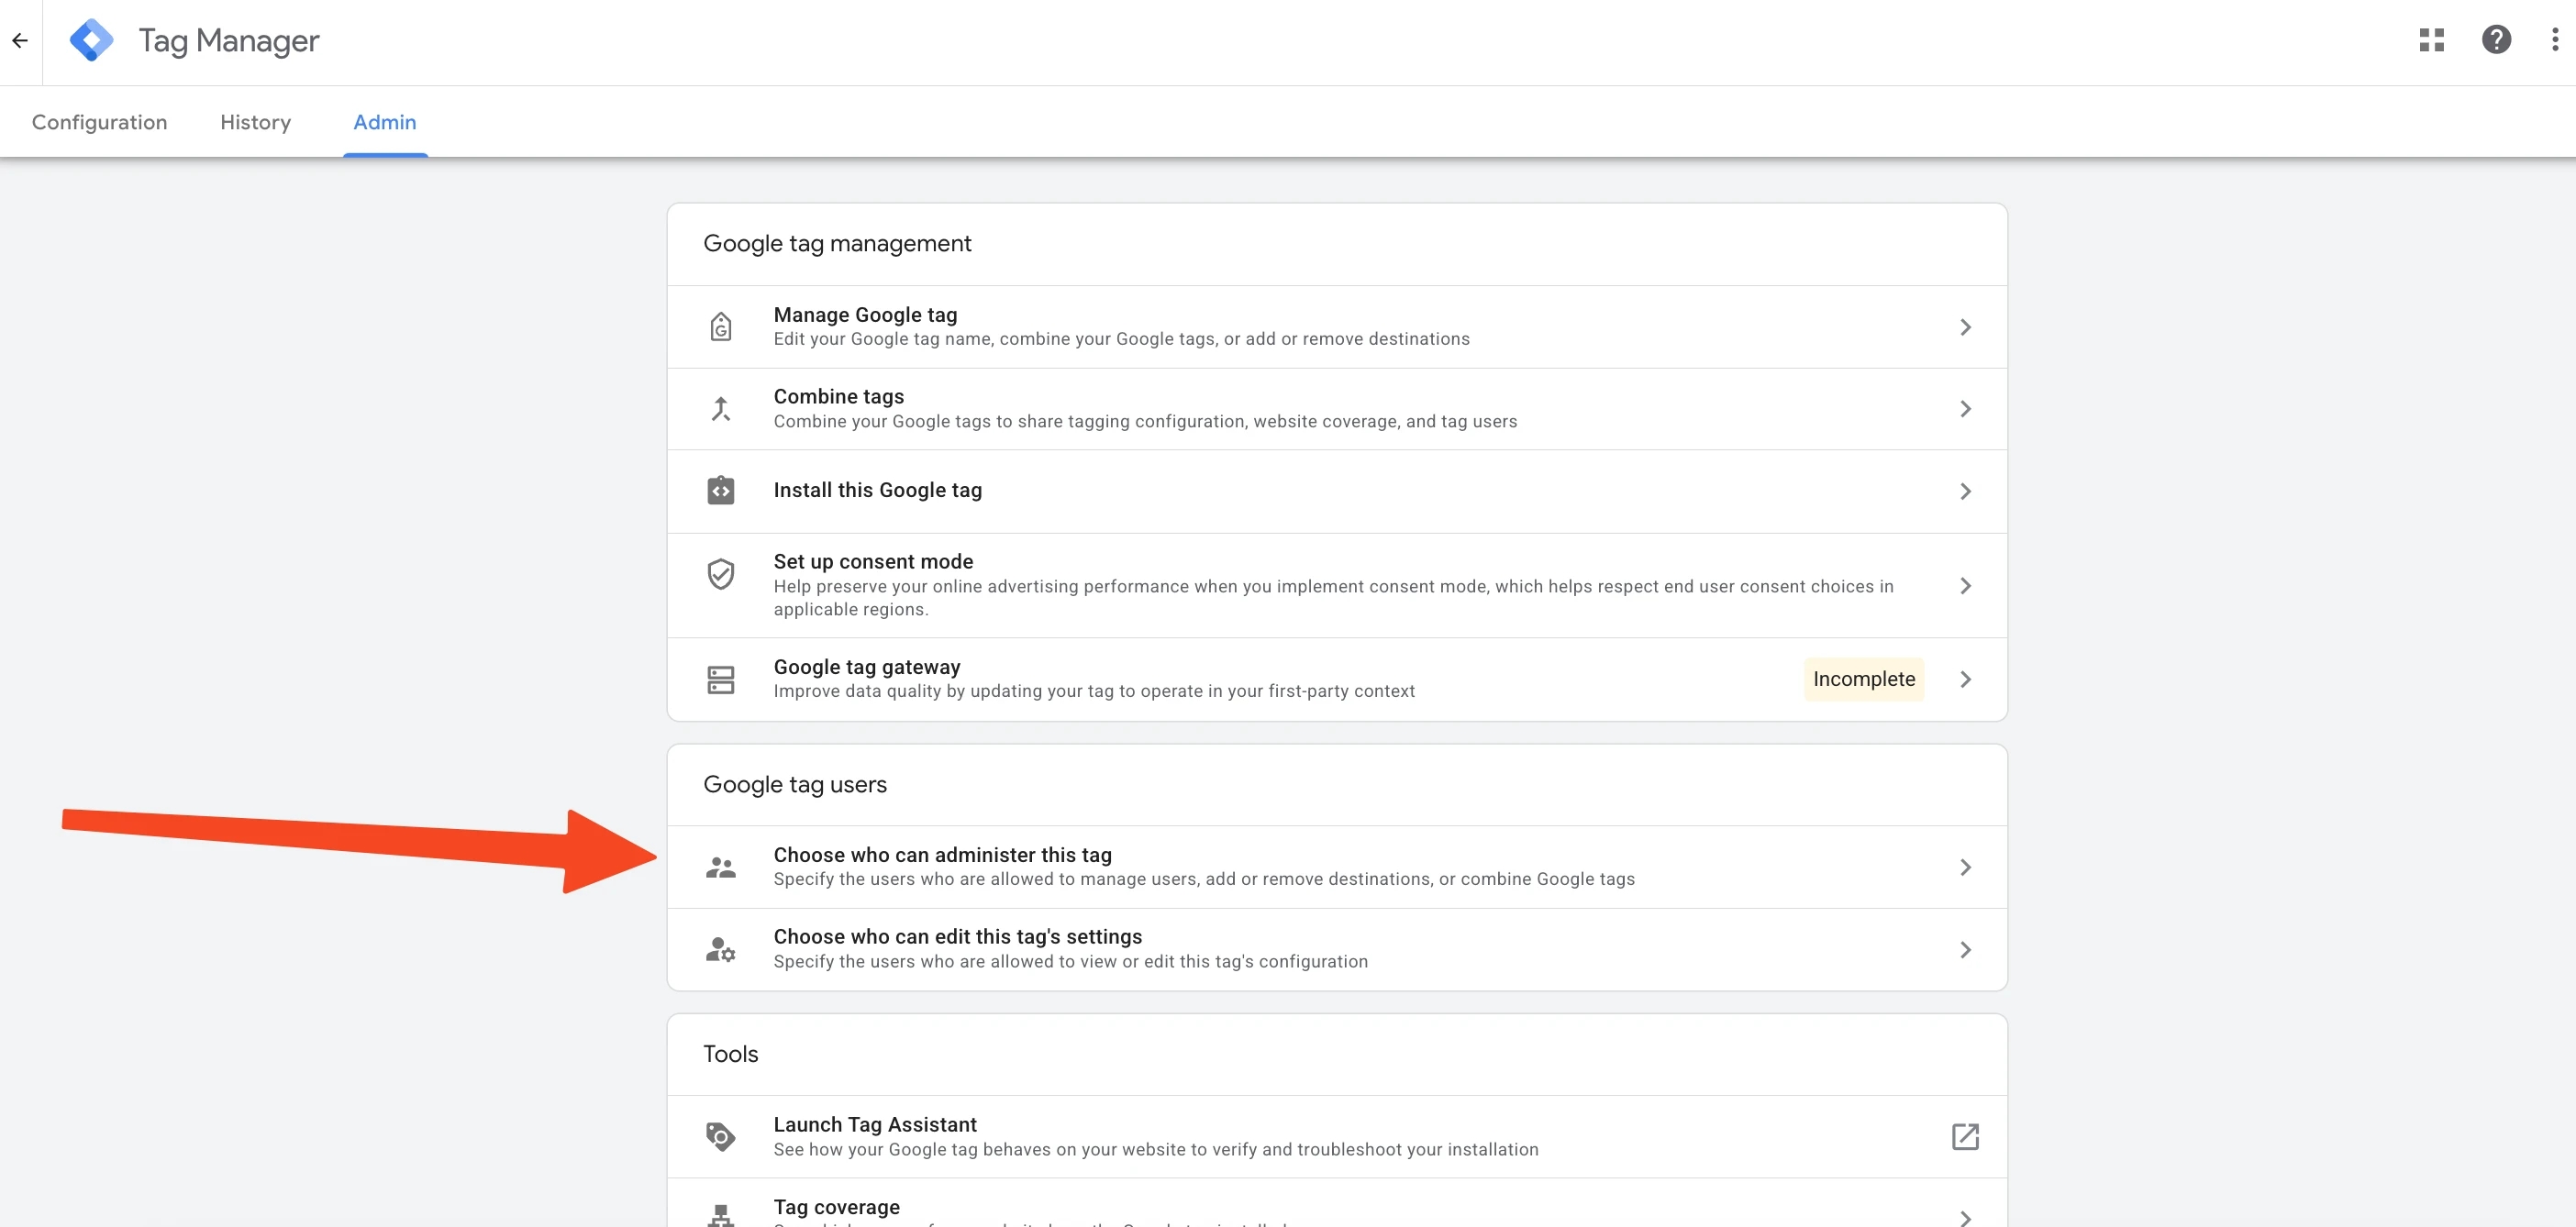Open Tag coverage

1337,1204
